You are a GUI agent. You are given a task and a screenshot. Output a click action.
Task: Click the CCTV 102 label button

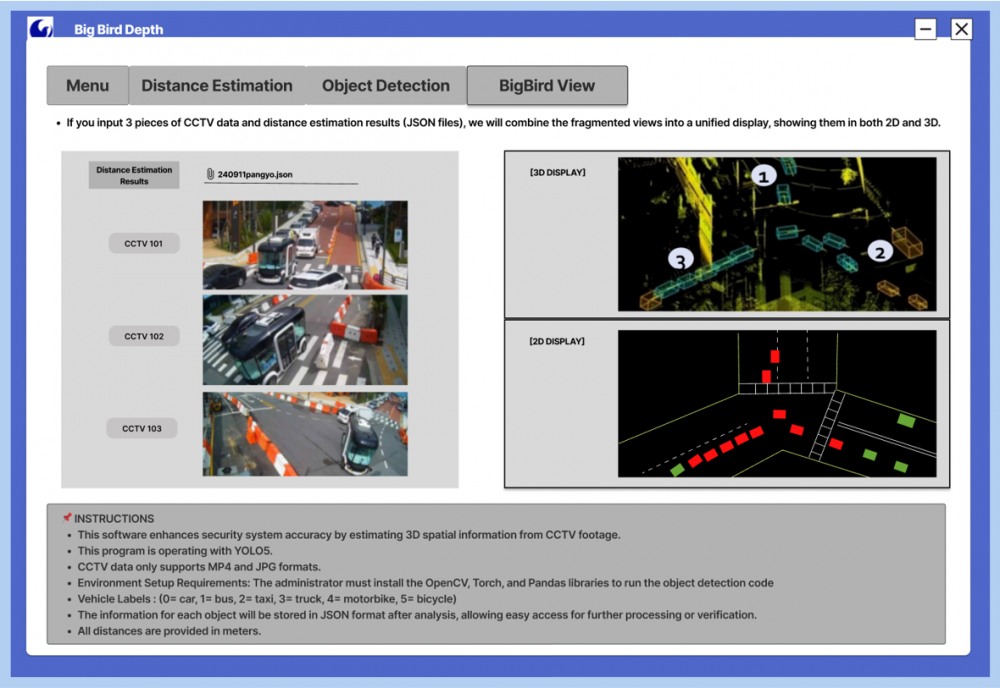[144, 337]
